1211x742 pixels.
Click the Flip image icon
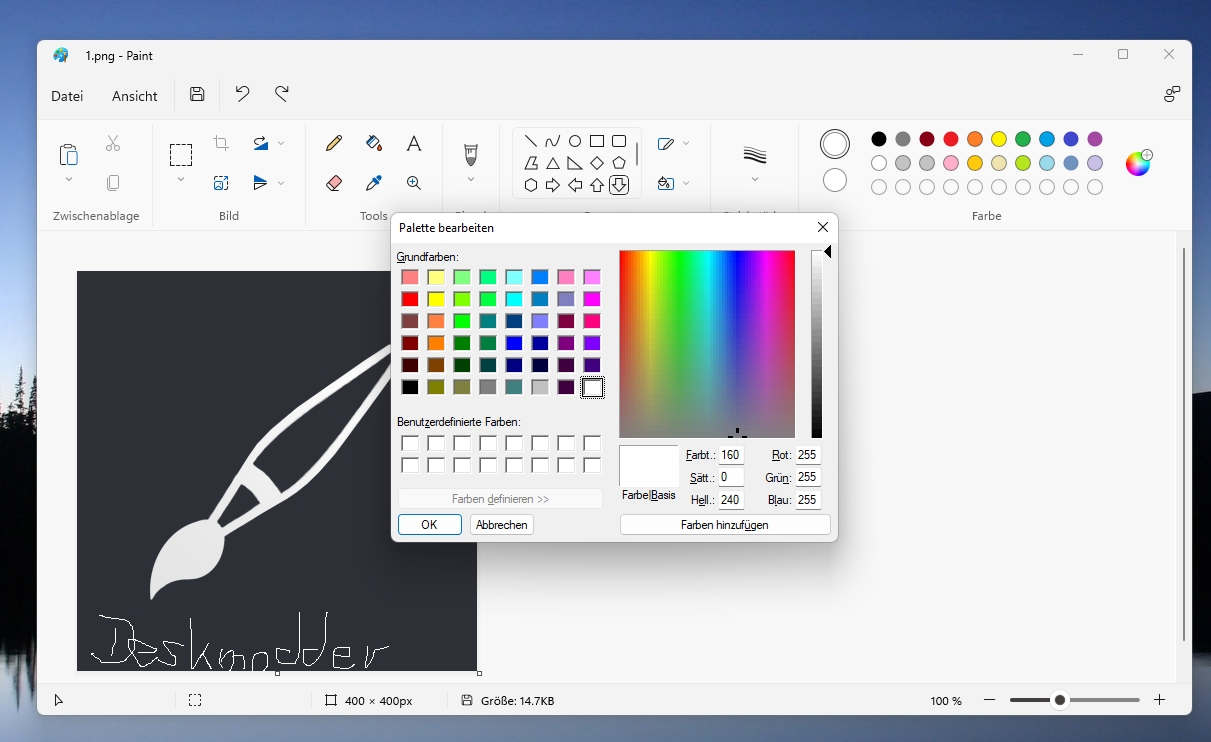[x=261, y=183]
